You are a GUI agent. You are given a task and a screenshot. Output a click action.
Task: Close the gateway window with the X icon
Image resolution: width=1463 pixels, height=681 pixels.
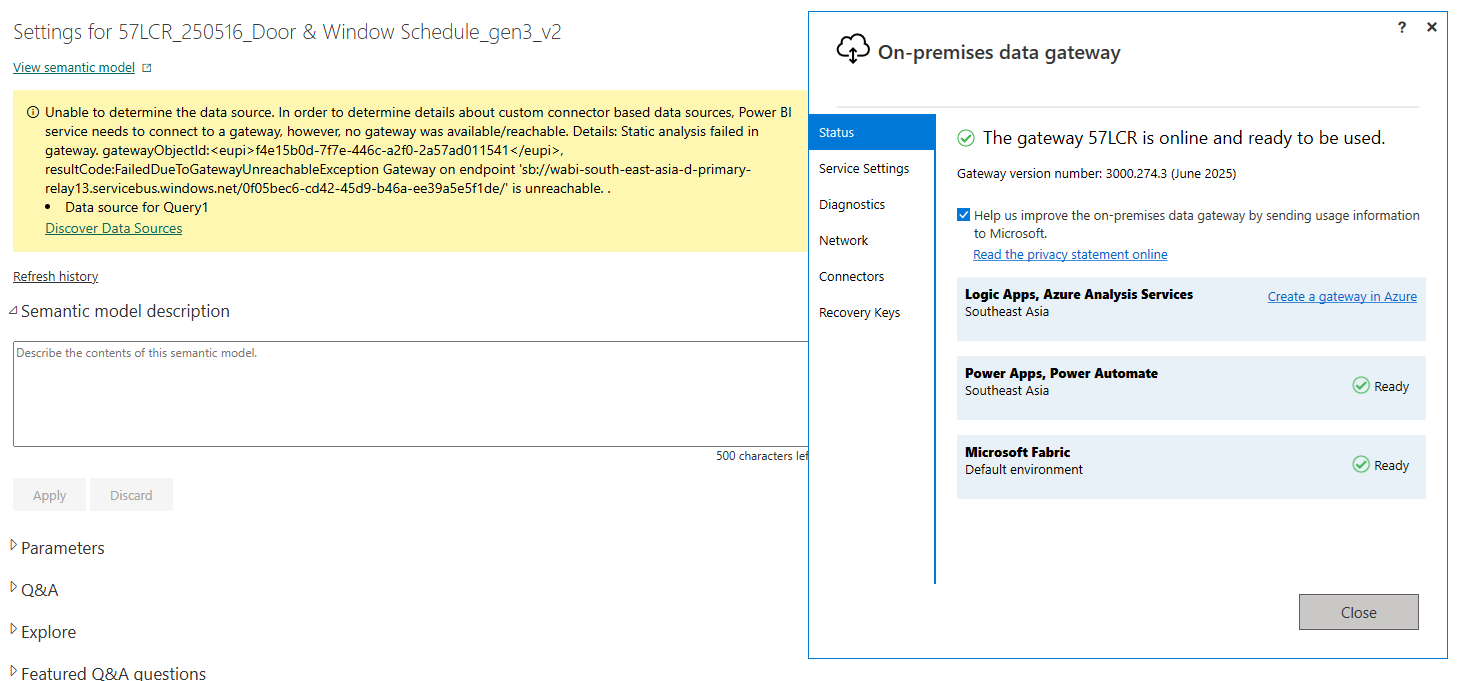1432,28
